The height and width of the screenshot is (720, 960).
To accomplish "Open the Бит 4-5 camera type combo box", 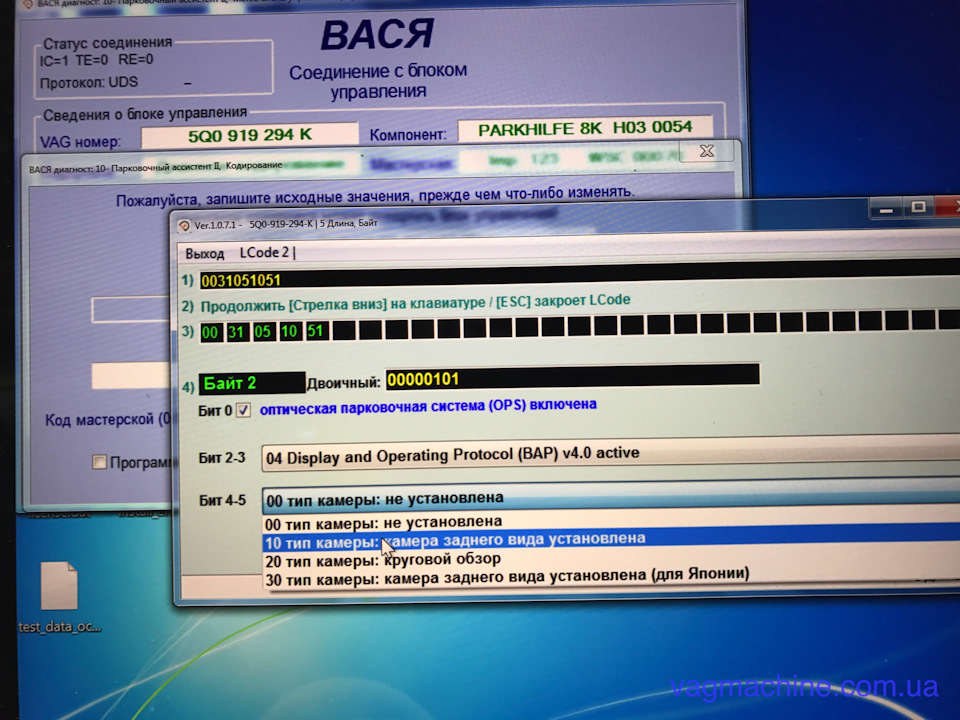I will pyautogui.click(x=610, y=499).
